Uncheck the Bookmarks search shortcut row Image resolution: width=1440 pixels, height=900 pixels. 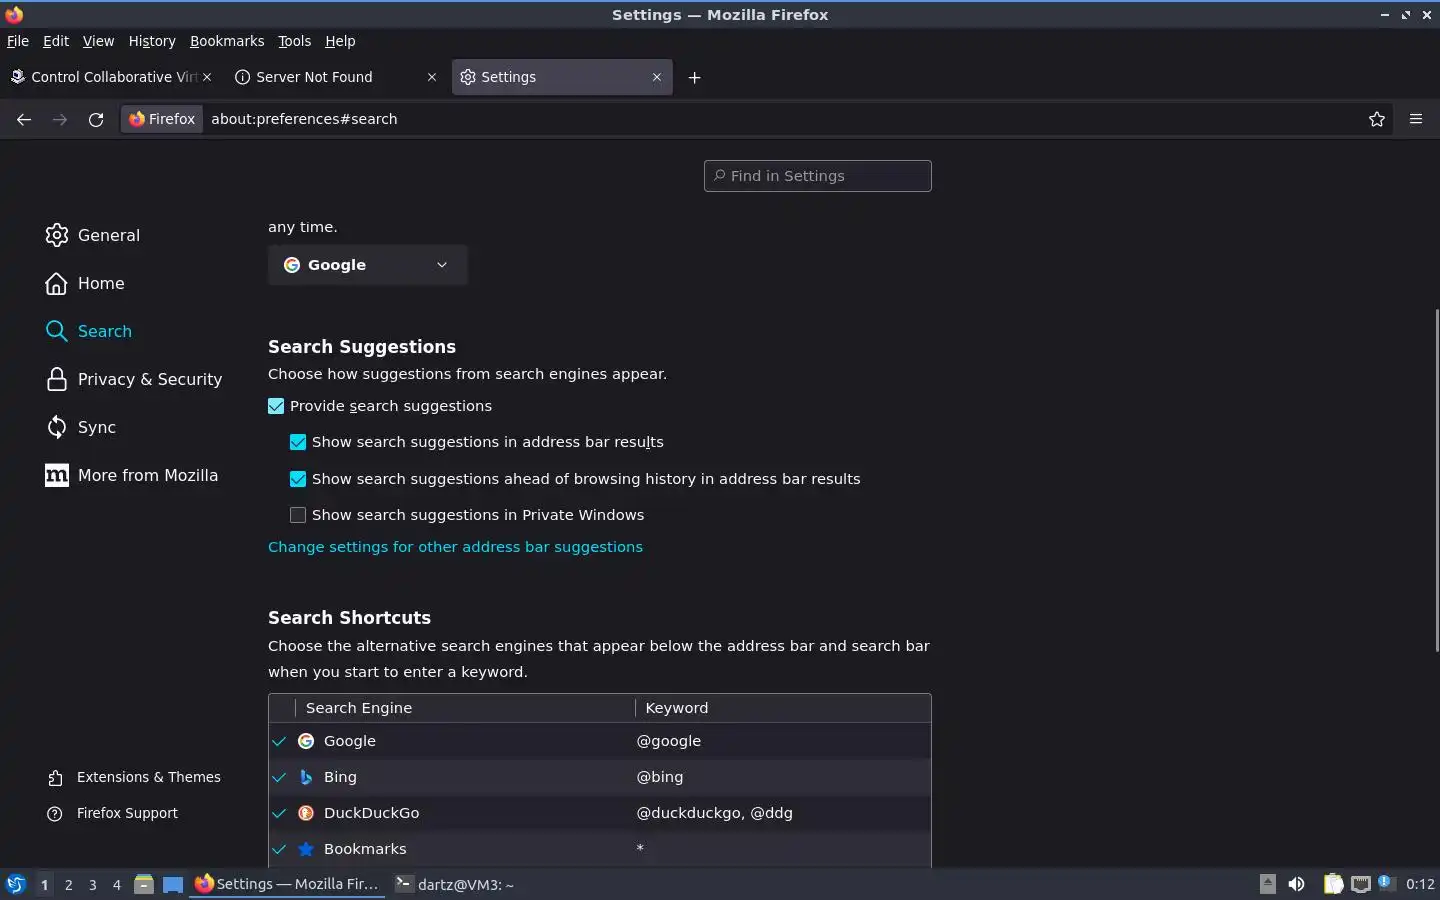coord(279,849)
